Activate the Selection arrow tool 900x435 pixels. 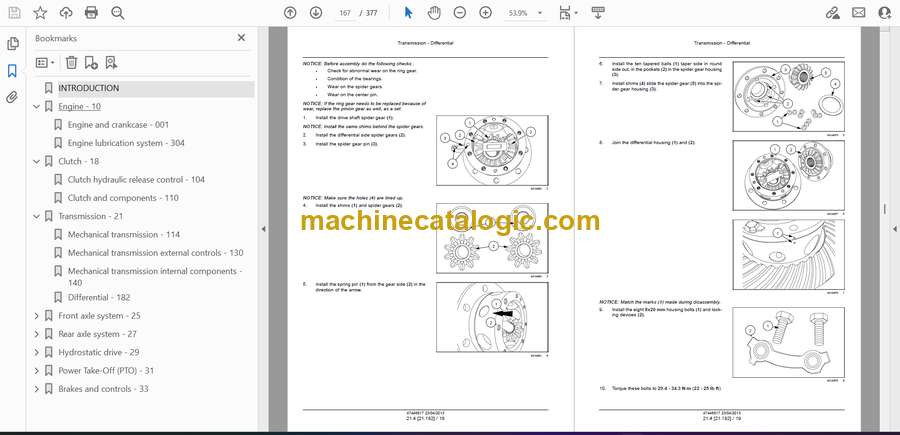pos(409,13)
